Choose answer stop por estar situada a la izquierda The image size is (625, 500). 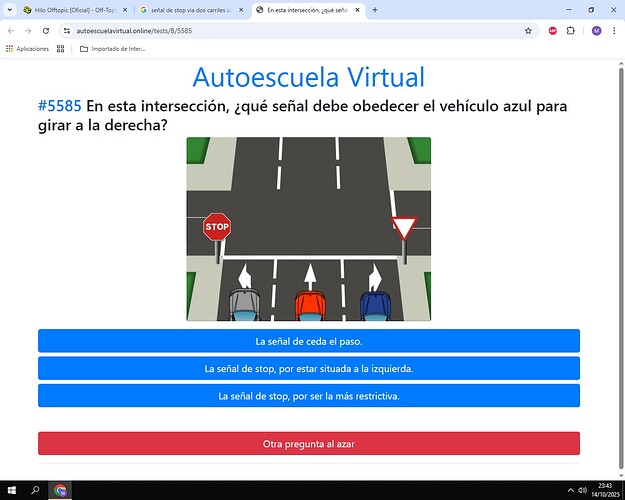pyautogui.click(x=309, y=368)
